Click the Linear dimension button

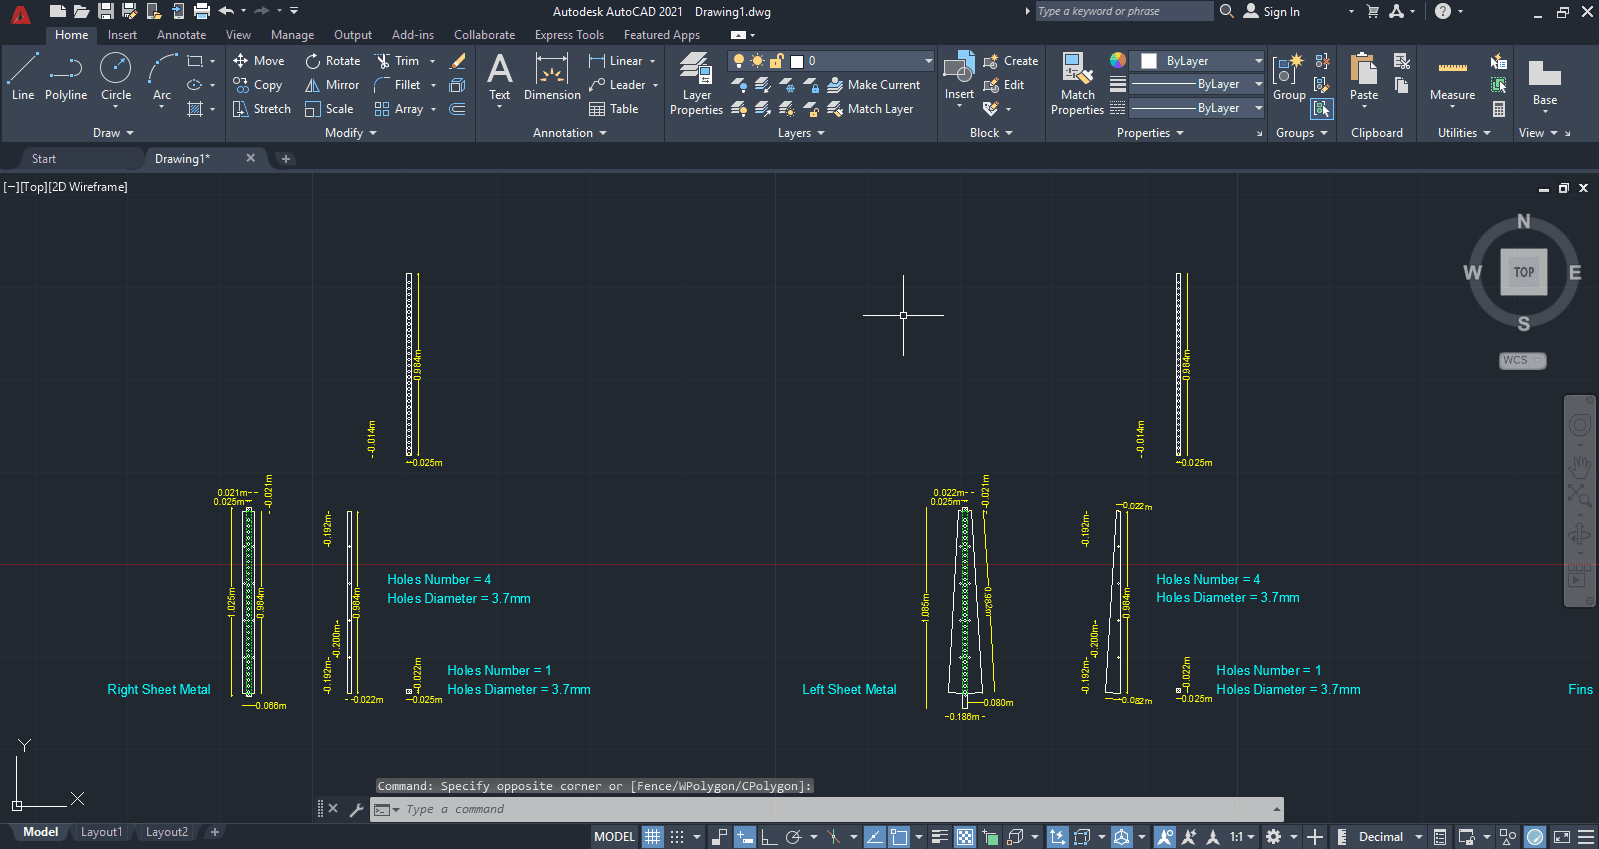coord(616,61)
